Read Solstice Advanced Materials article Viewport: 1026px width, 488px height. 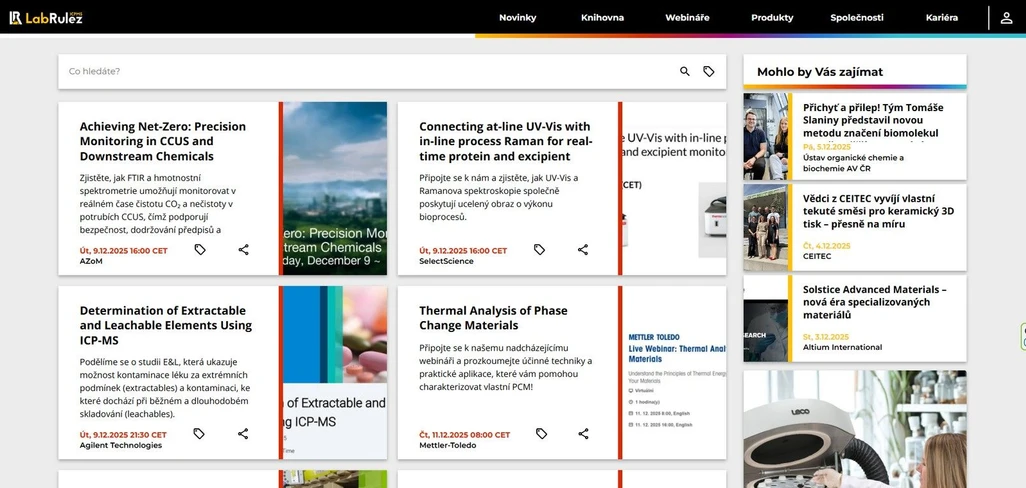point(874,301)
